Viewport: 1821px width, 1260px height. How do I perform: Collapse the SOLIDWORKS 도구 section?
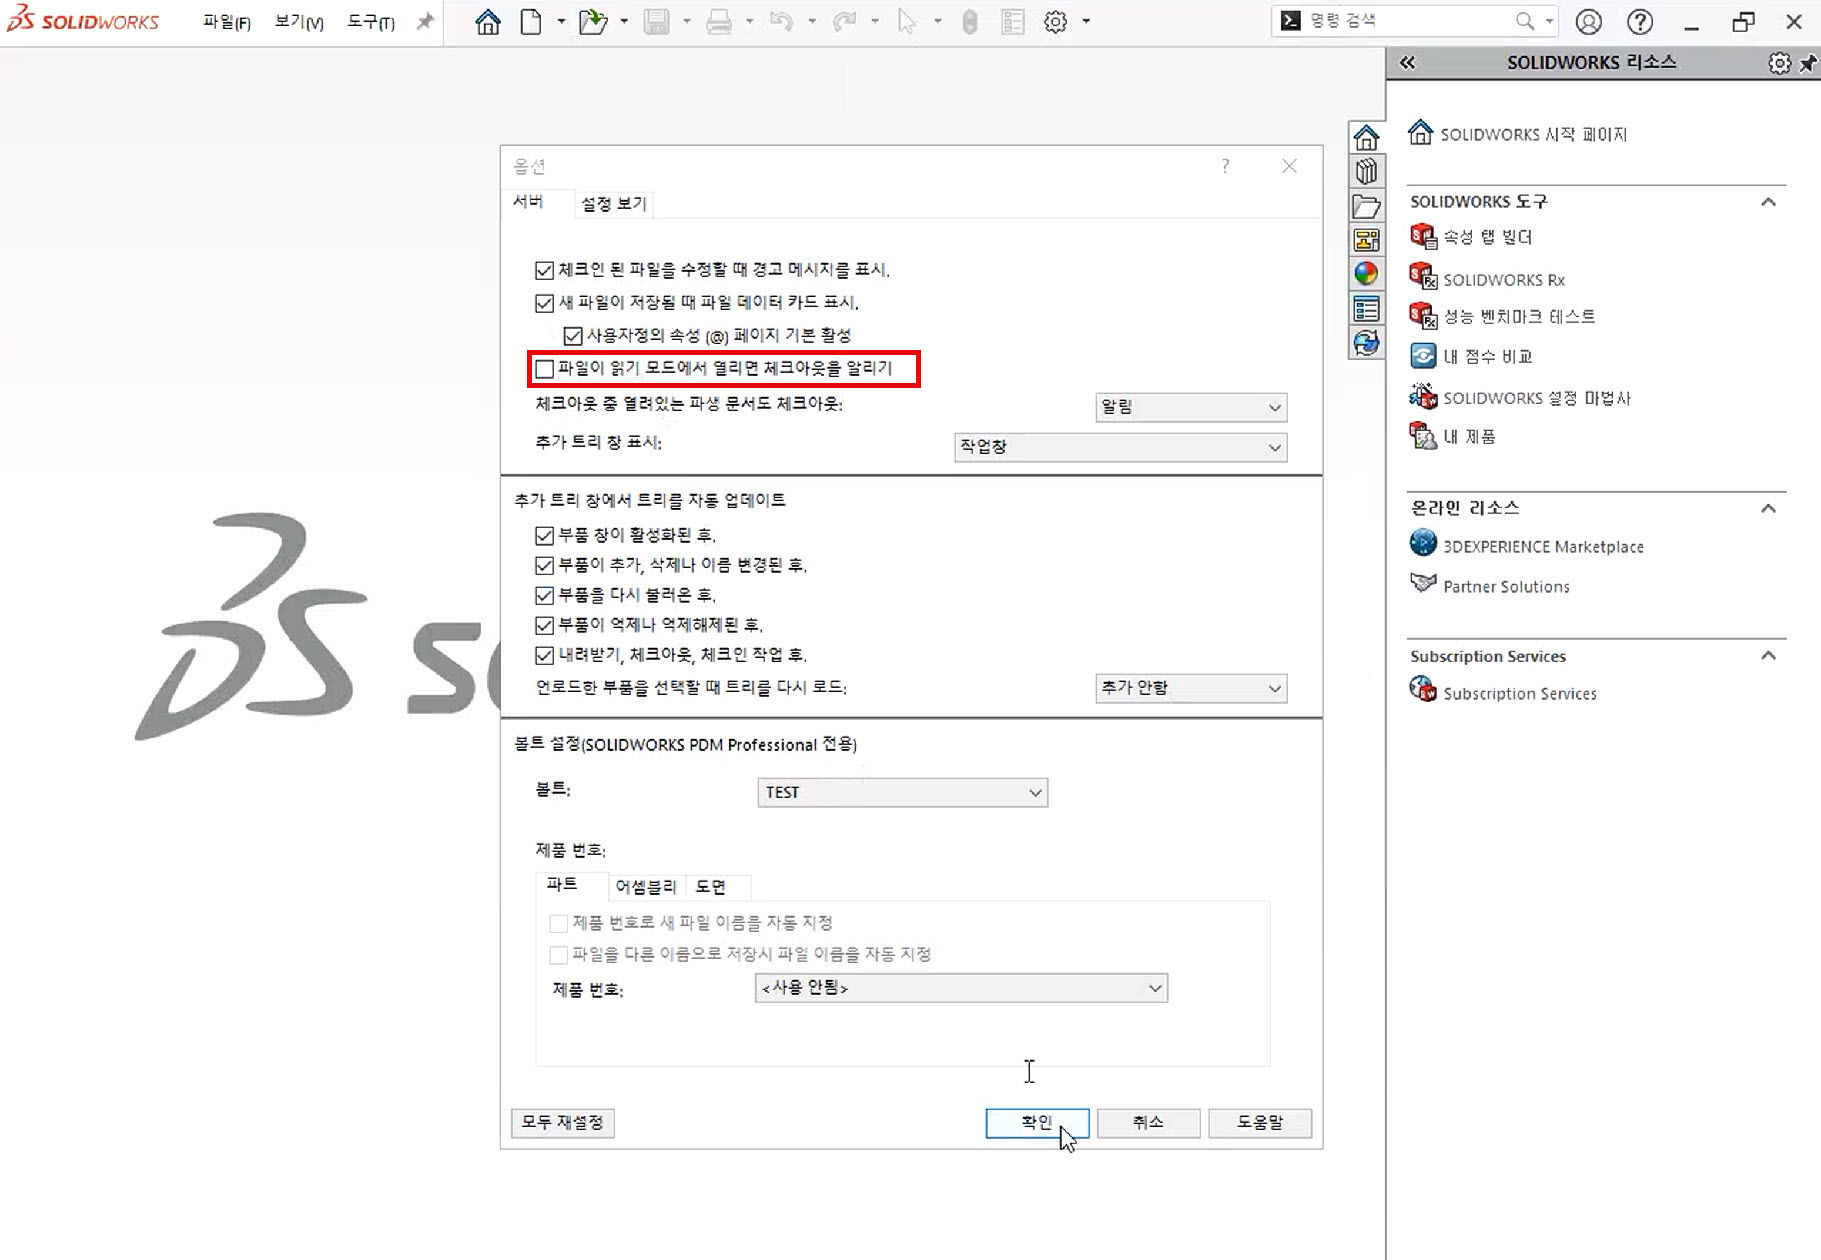(x=1768, y=202)
